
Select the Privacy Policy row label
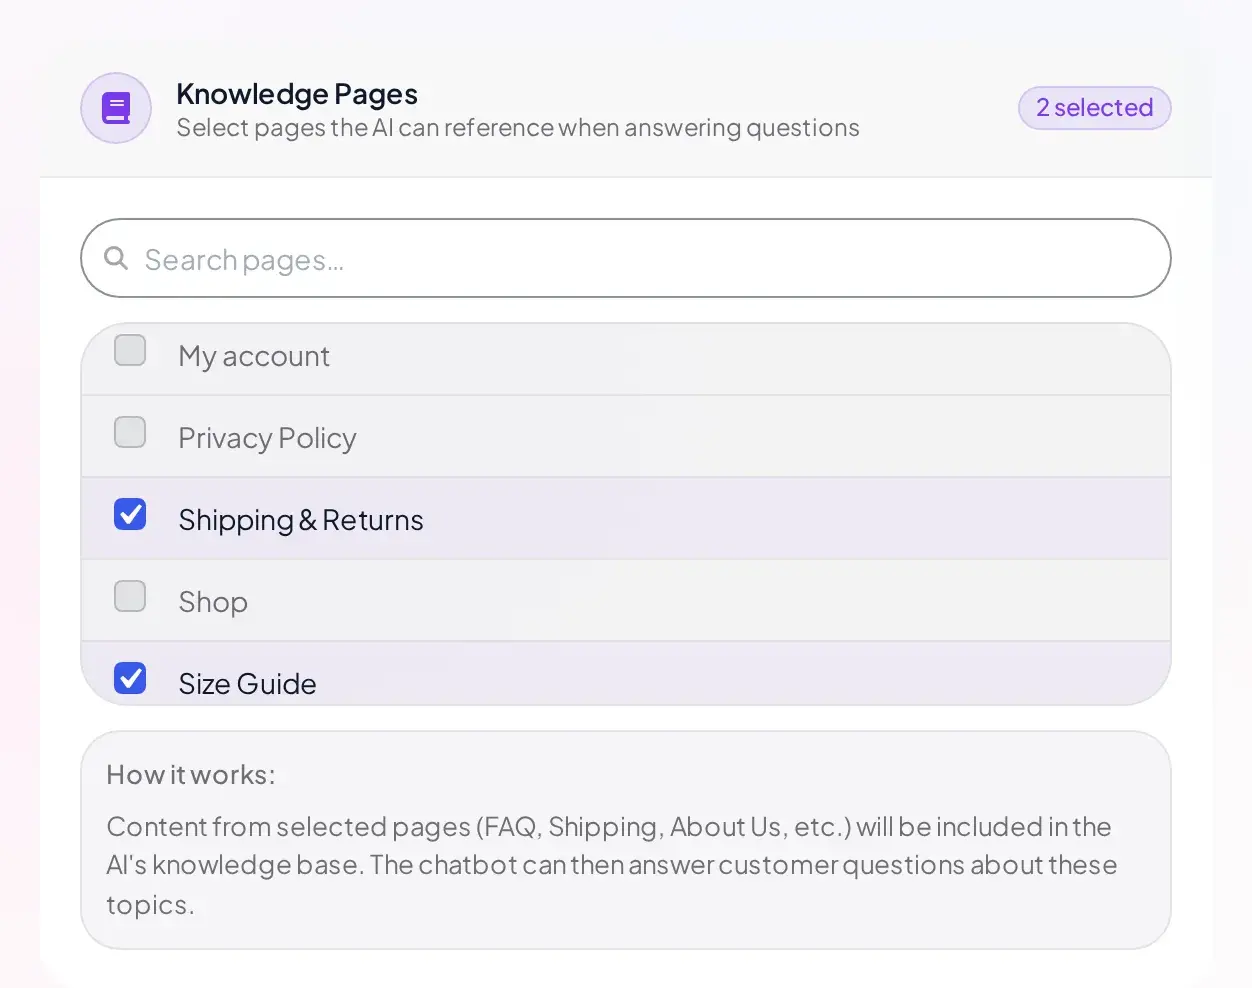point(267,439)
